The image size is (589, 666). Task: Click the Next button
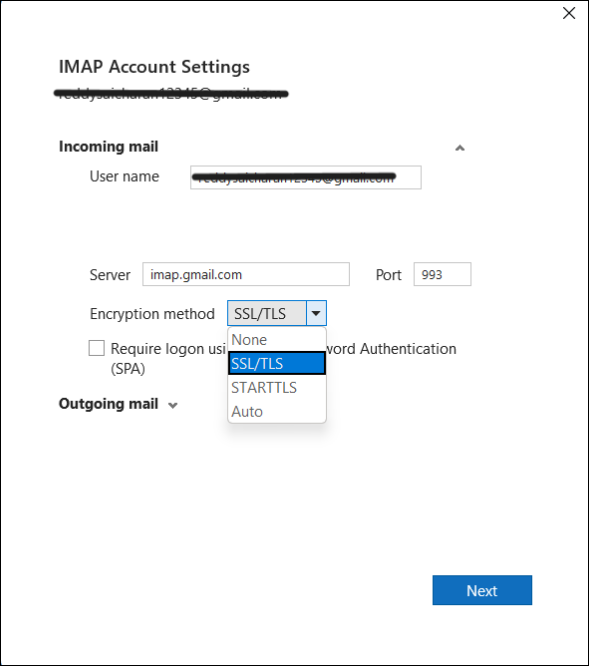click(482, 590)
